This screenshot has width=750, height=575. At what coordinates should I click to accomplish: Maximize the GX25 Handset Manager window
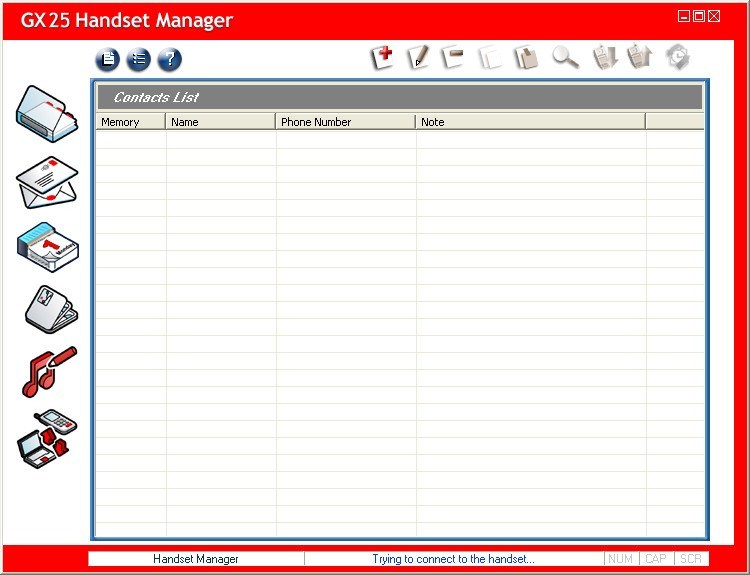coord(699,16)
